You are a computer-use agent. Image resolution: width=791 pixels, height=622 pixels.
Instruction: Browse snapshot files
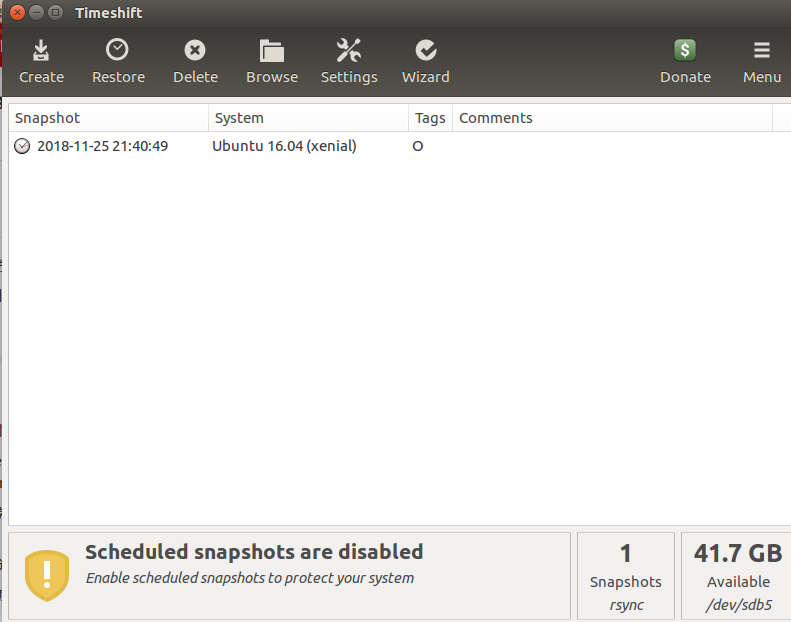[272, 61]
